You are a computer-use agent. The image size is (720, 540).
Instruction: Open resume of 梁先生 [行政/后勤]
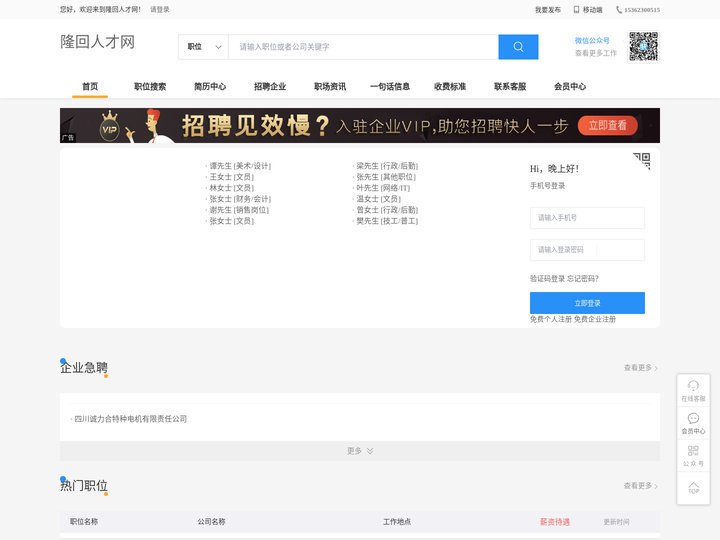click(x=387, y=166)
